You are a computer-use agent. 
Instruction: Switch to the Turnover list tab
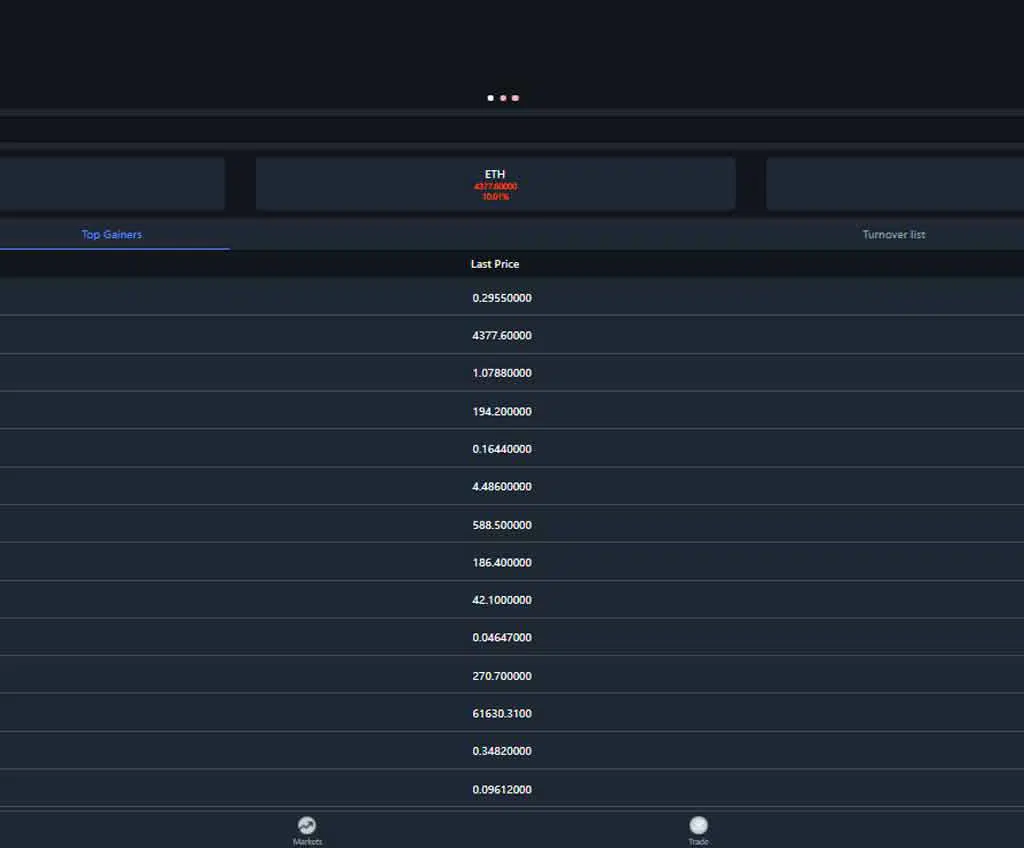coord(893,235)
